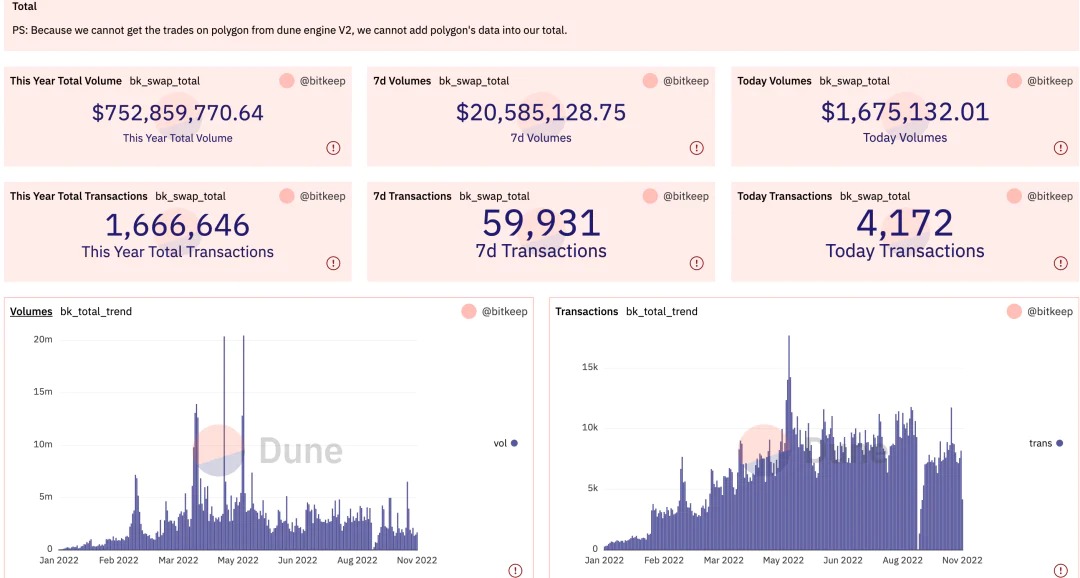Click warning icon below Volumes chart
The image size is (1080, 578).
(515, 570)
